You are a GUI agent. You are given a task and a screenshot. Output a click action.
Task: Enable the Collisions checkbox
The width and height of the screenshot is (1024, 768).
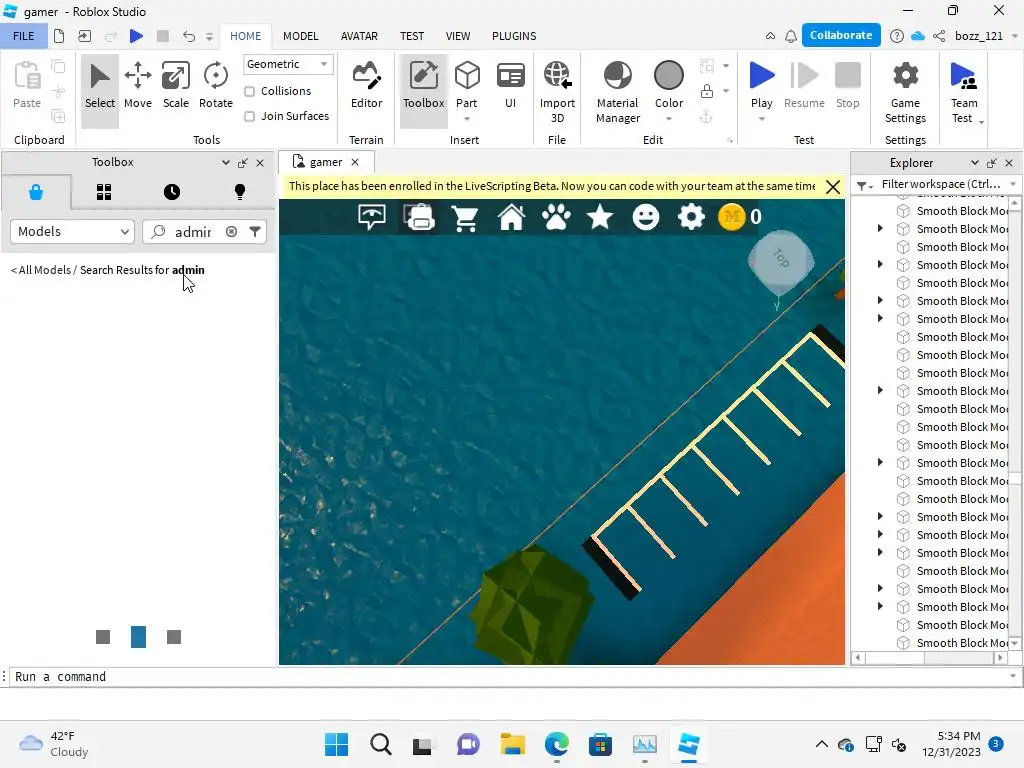click(249, 91)
